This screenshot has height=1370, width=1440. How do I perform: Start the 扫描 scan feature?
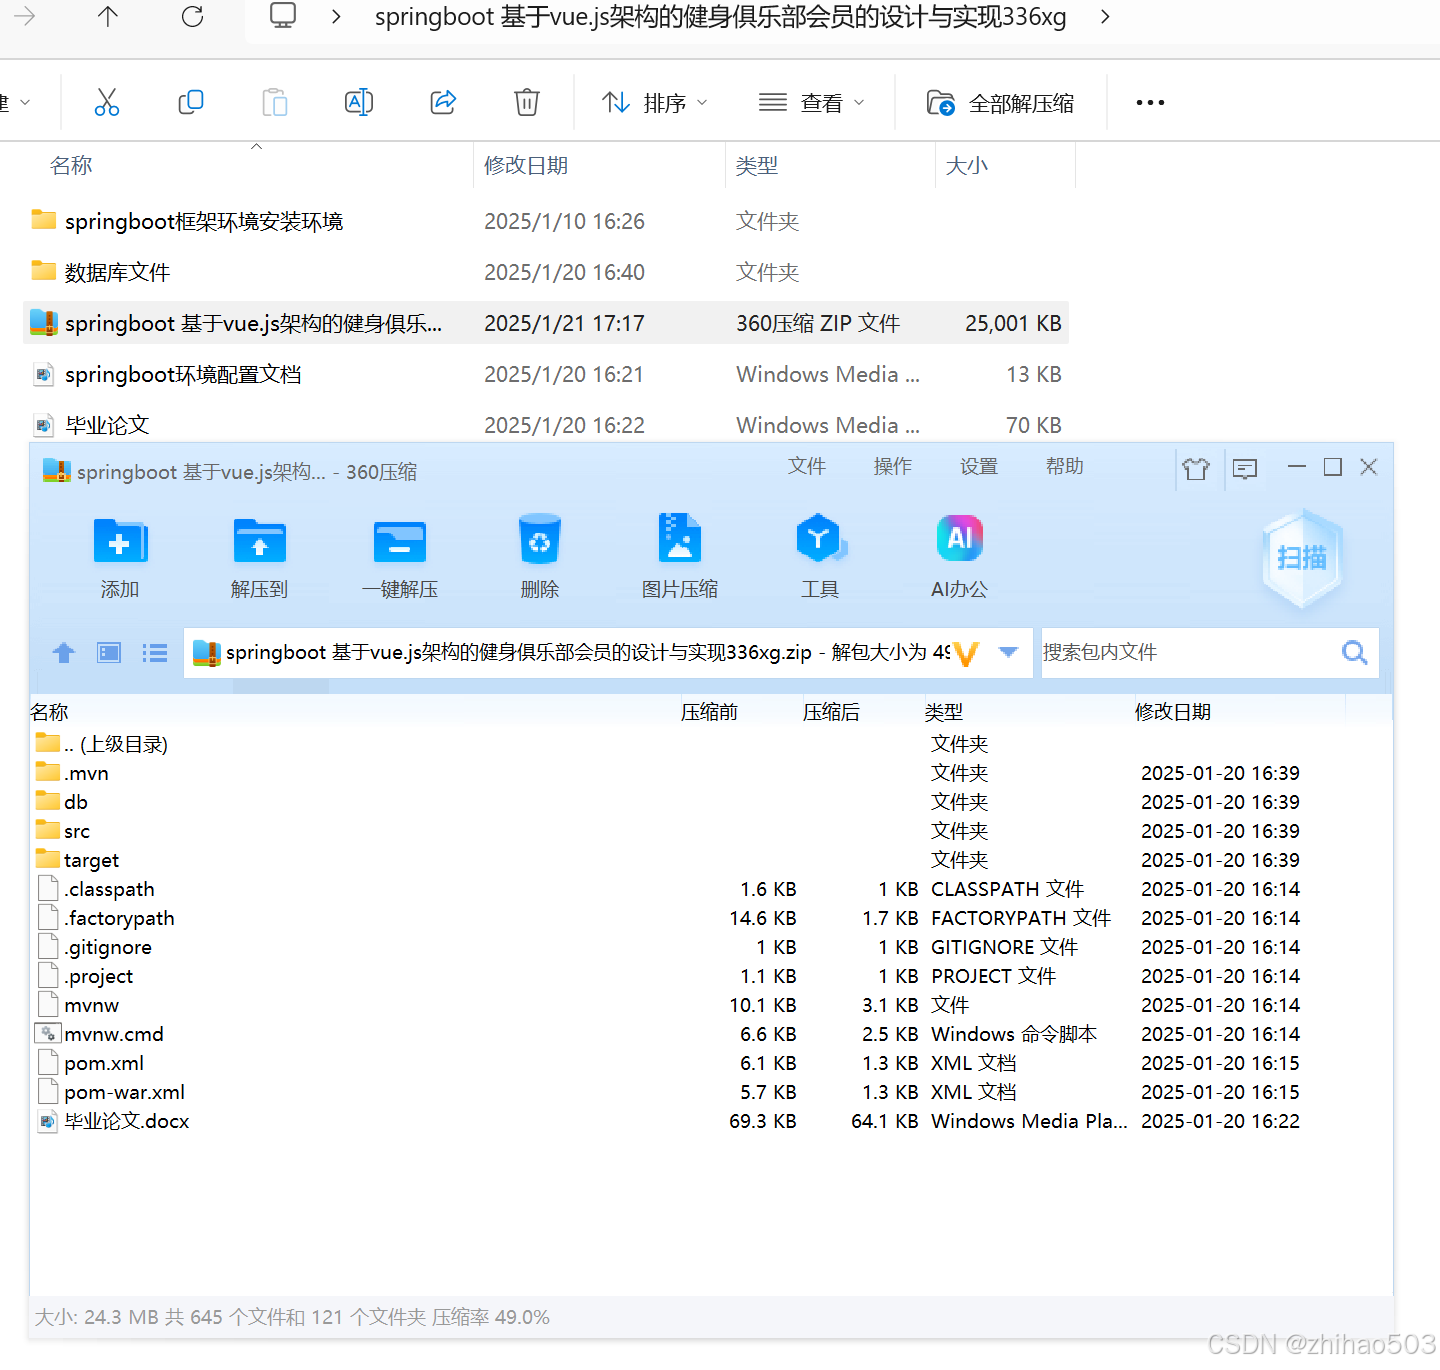pos(1301,558)
